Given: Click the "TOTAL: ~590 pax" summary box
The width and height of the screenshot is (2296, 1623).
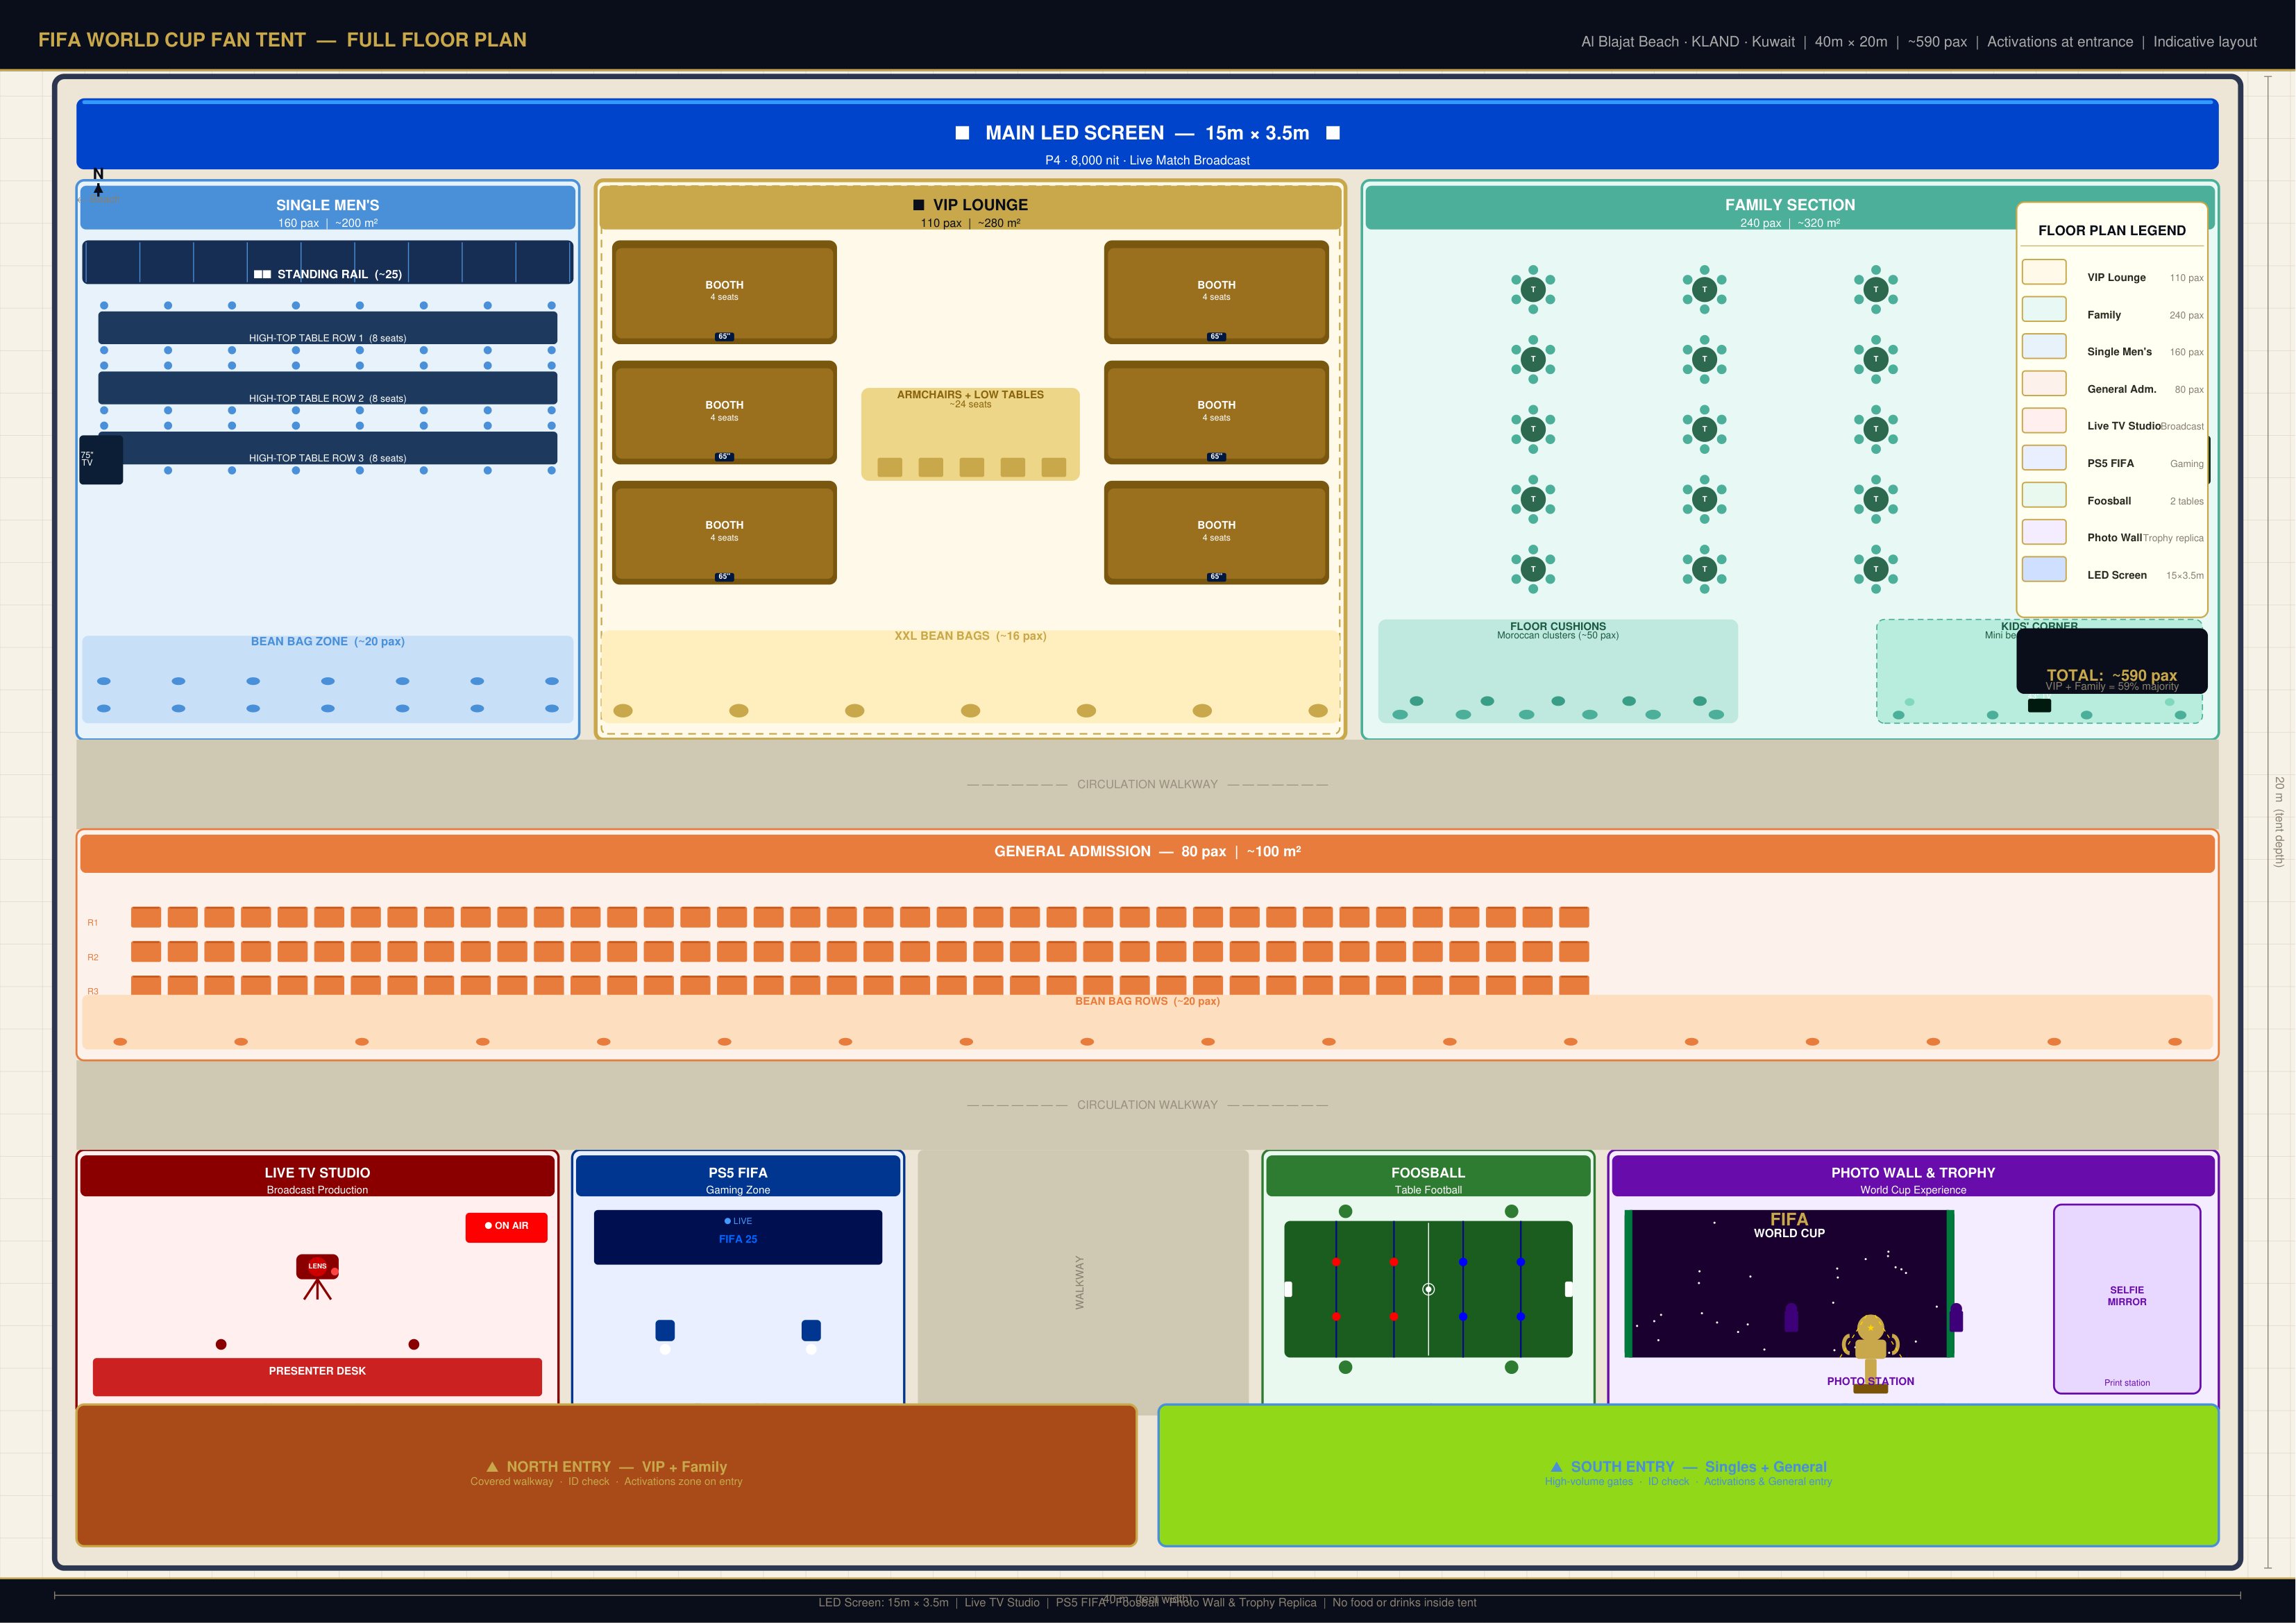Looking at the screenshot, I should point(2112,661).
